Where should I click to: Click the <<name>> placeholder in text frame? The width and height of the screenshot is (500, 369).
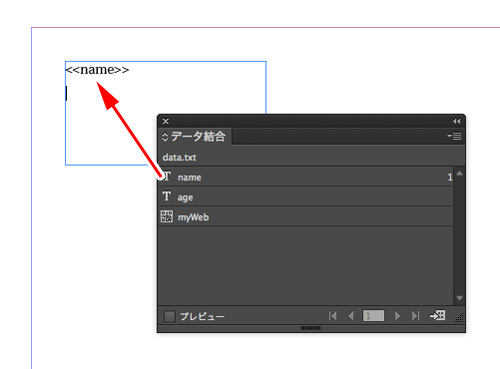(x=97, y=70)
